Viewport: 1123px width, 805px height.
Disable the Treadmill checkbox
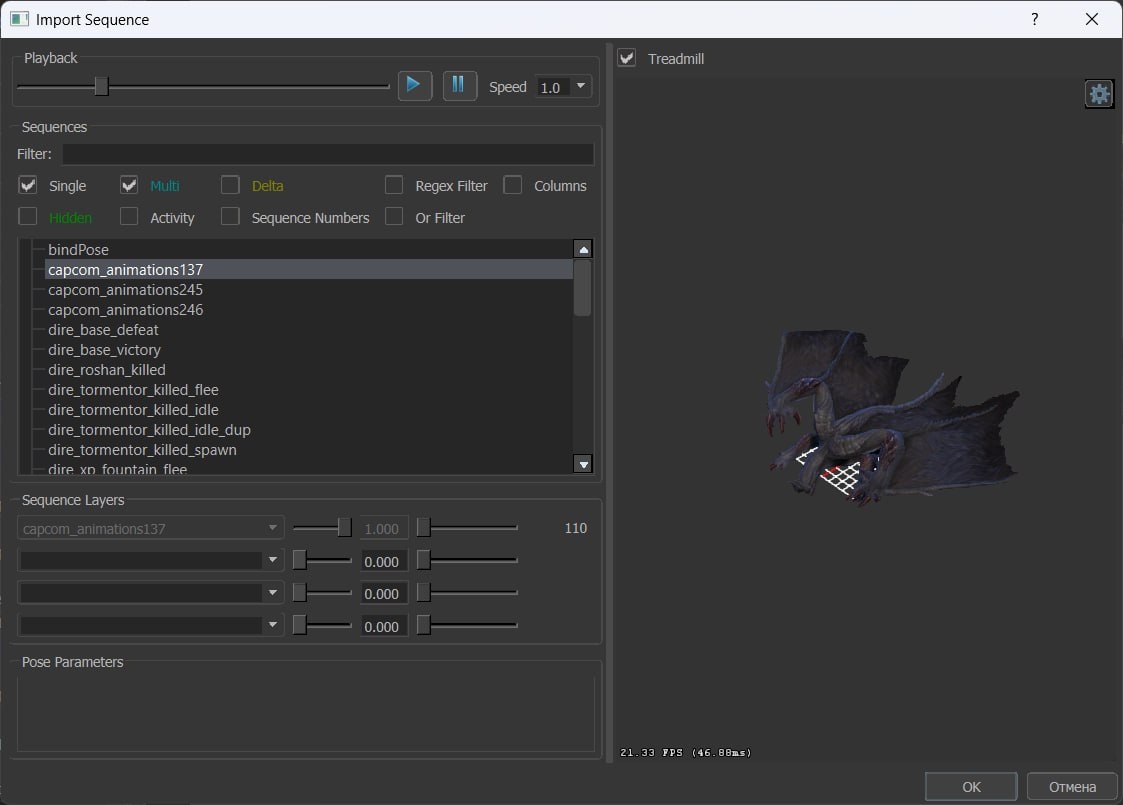pyautogui.click(x=627, y=58)
